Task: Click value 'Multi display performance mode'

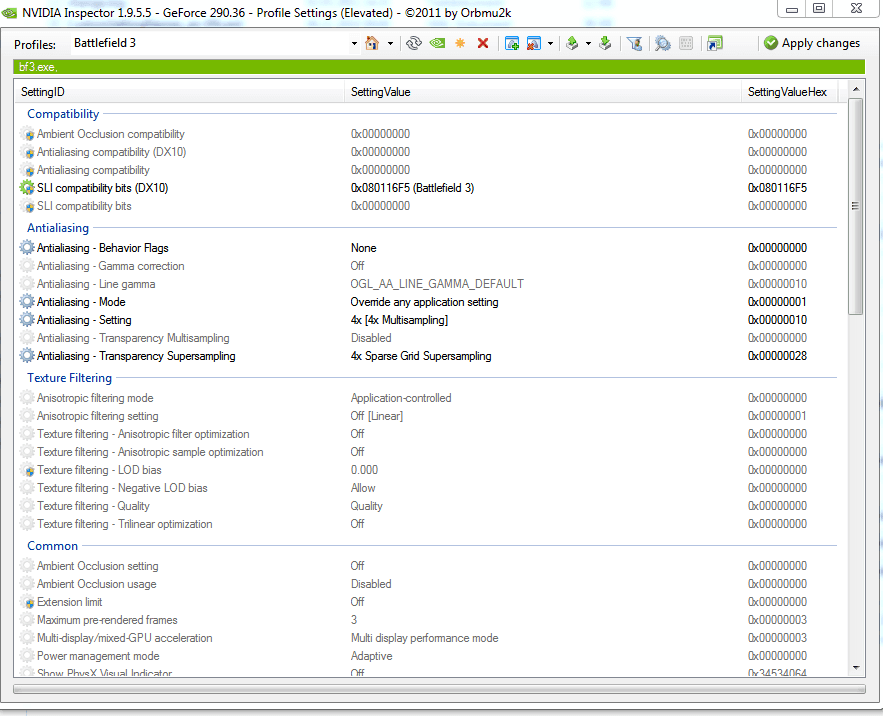Action: pos(425,638)
